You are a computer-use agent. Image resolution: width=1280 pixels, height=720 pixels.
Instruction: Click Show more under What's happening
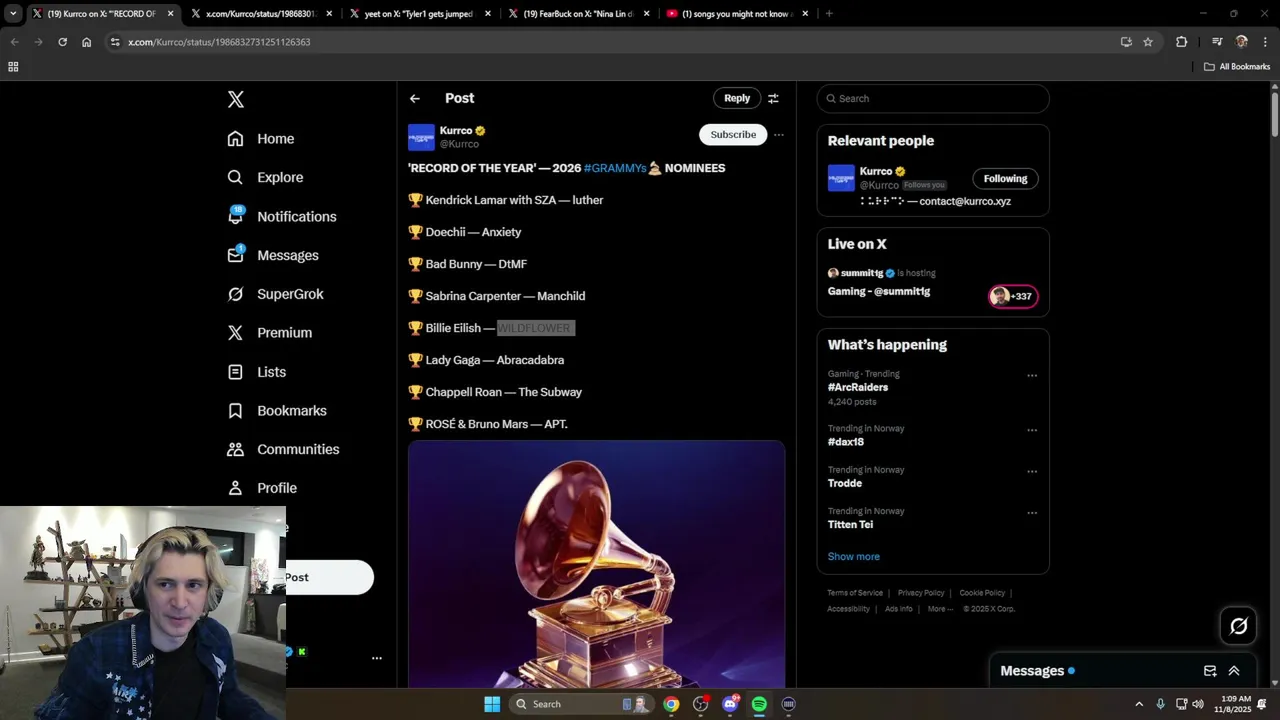pyautogui.click(x=854, y=556)
